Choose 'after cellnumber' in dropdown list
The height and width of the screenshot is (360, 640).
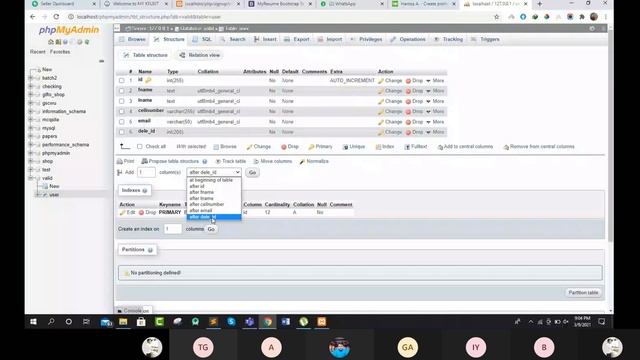coord(214,204)
